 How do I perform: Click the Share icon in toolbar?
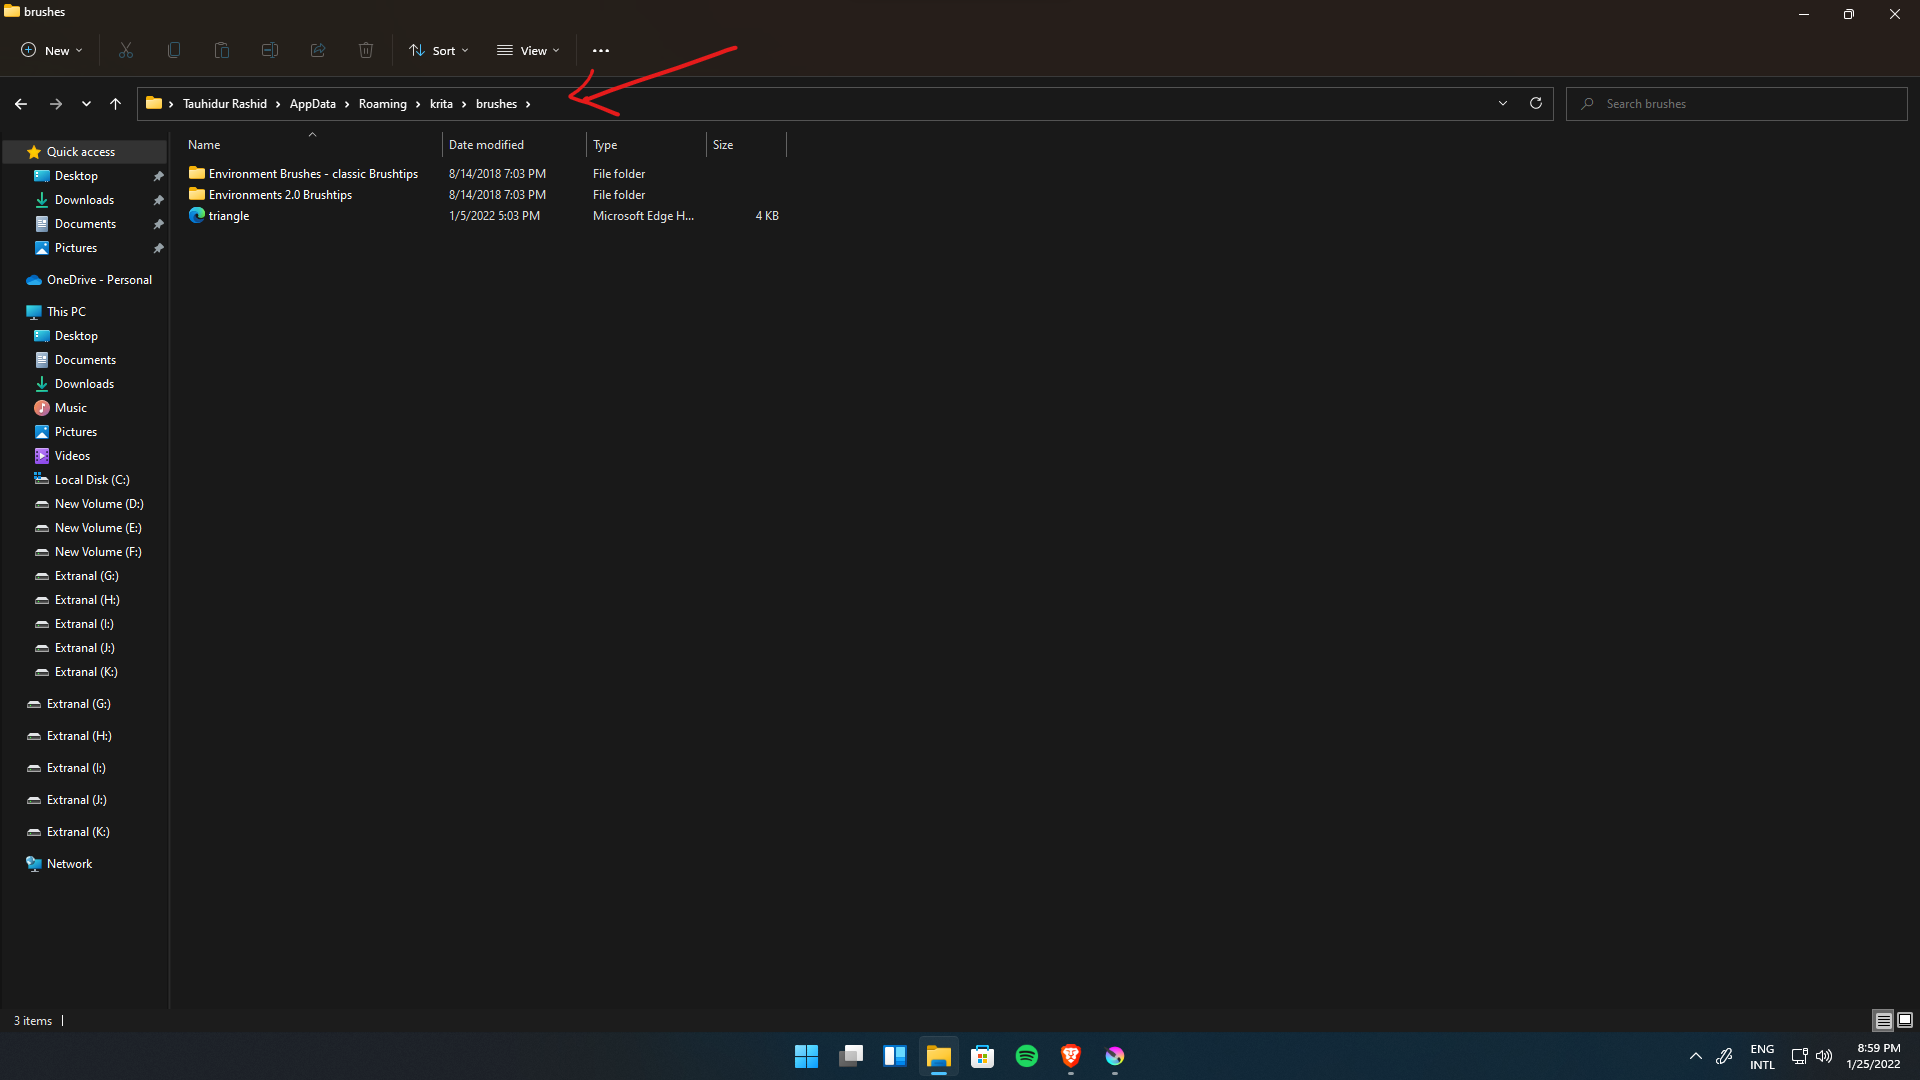318,50
